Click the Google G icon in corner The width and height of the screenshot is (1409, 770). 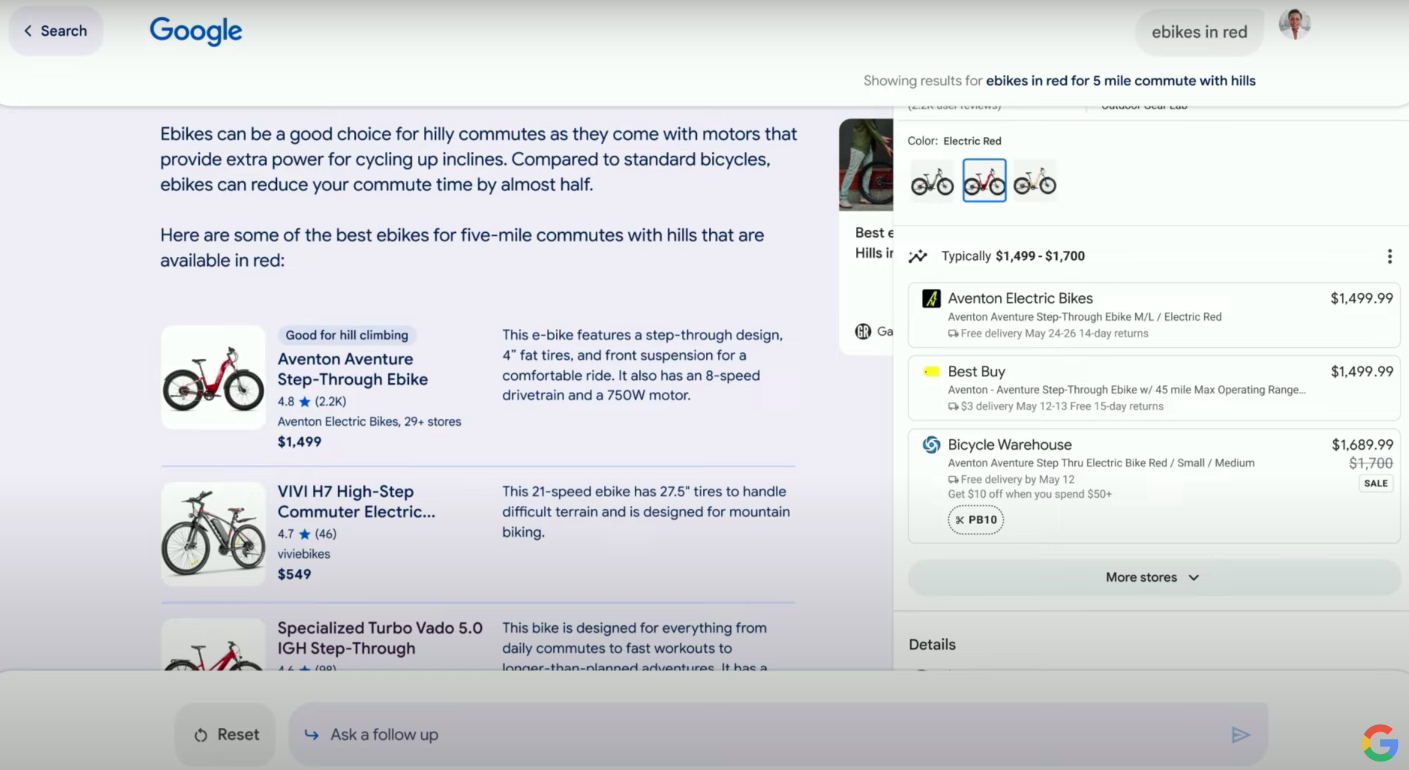(x=1380, y=743)
